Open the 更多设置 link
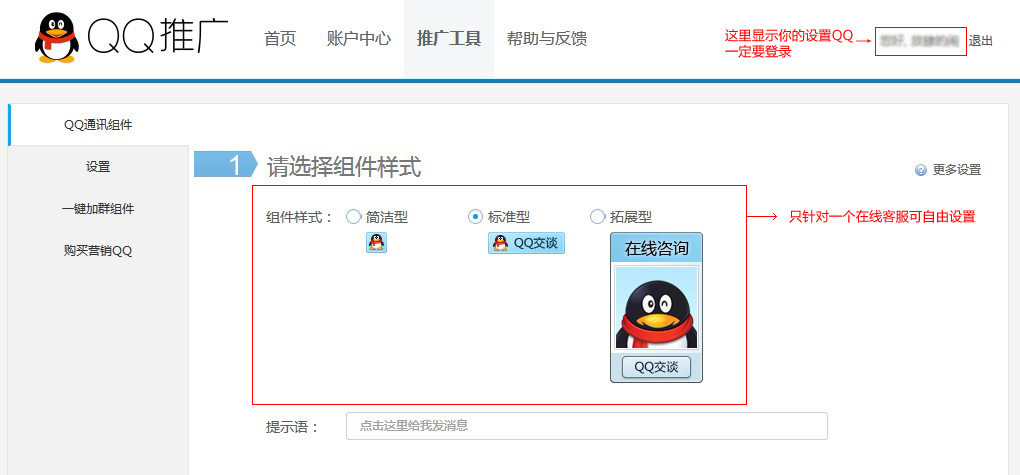 [956, 170]
